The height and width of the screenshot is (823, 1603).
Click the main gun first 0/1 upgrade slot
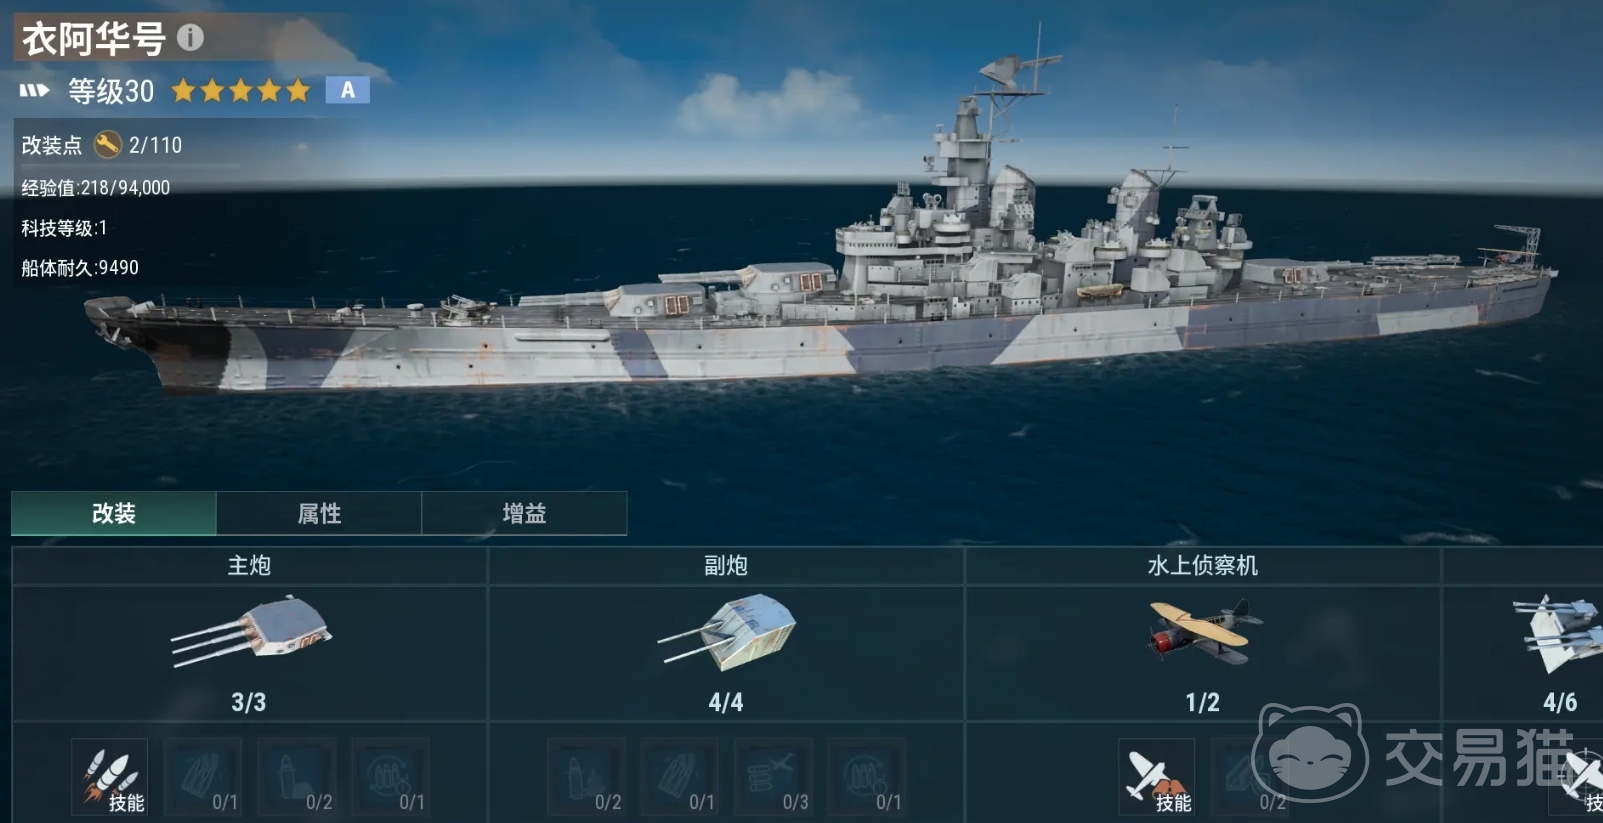tap(203, 778)
